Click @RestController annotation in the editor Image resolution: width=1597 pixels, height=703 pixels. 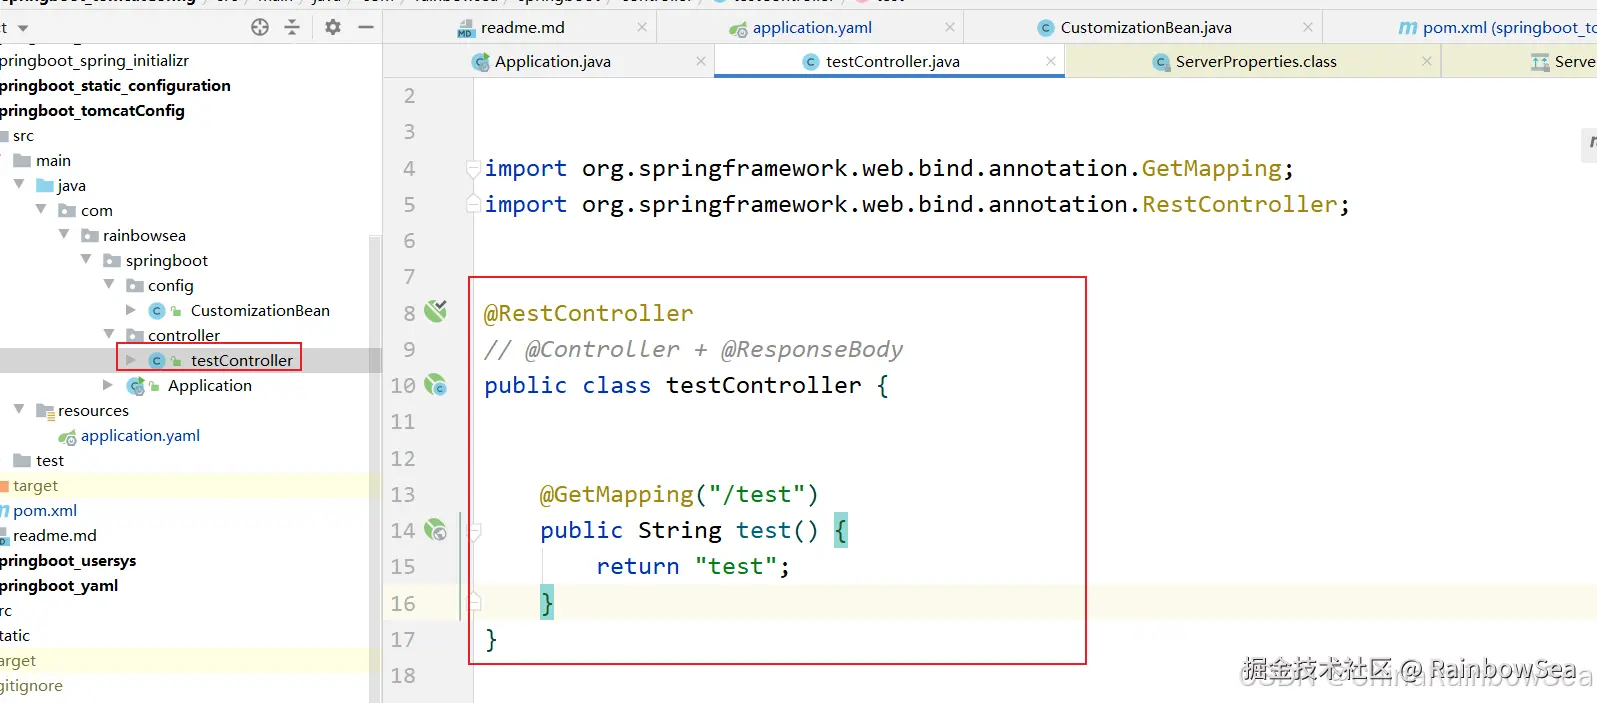coord(588,313)
